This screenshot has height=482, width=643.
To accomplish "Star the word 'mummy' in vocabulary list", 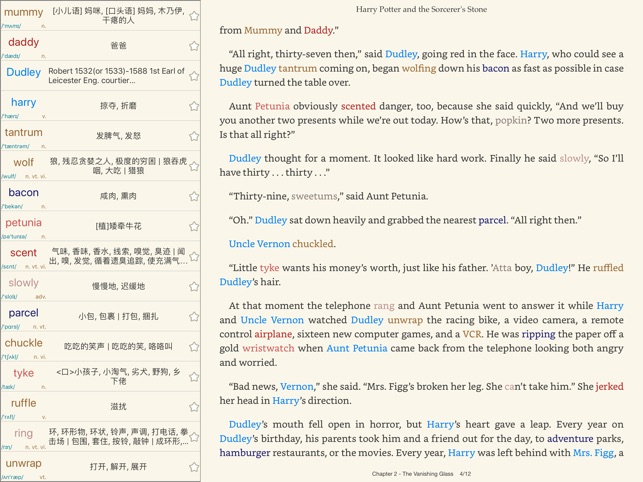I will tap(194, 16).
